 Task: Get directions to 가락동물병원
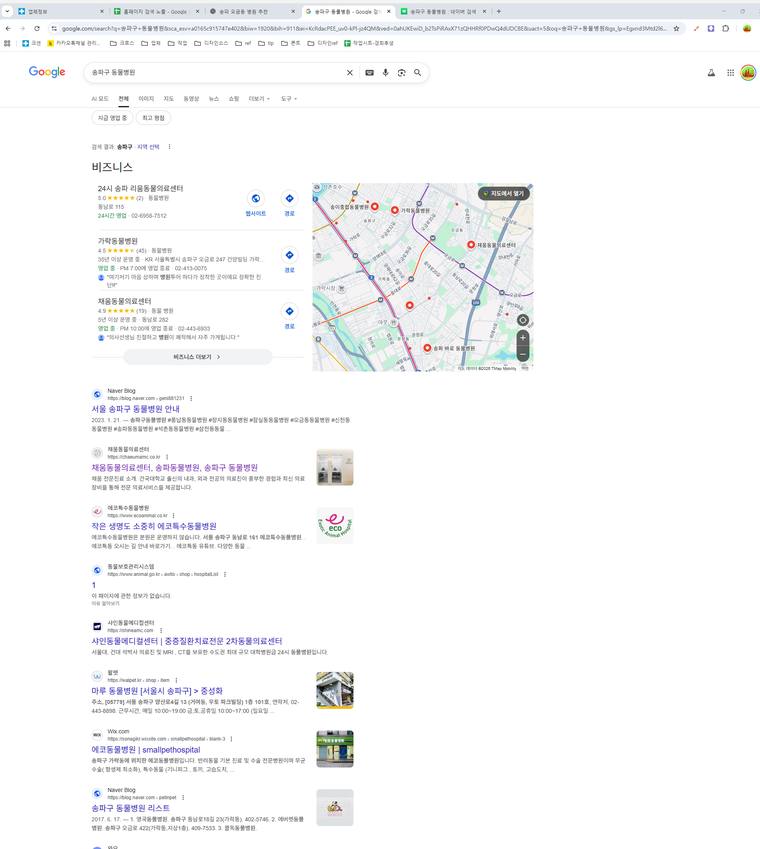290,260
